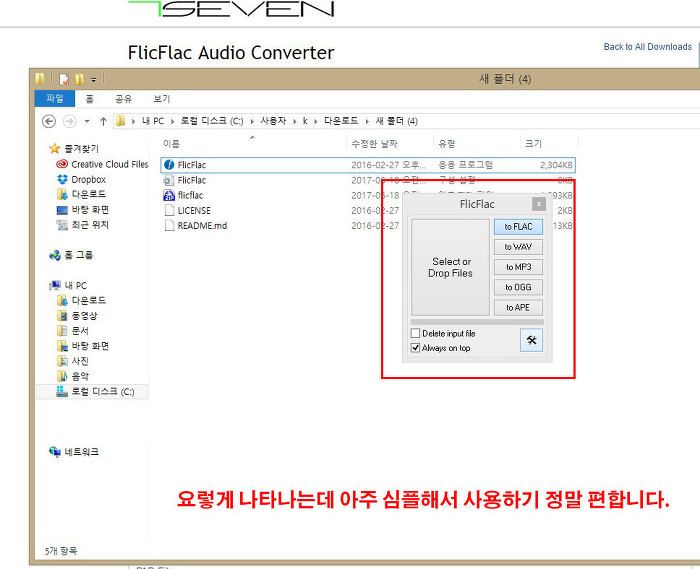Click the to WAV button
This screenshot has height=569, width=700.
tap(518, 247)
